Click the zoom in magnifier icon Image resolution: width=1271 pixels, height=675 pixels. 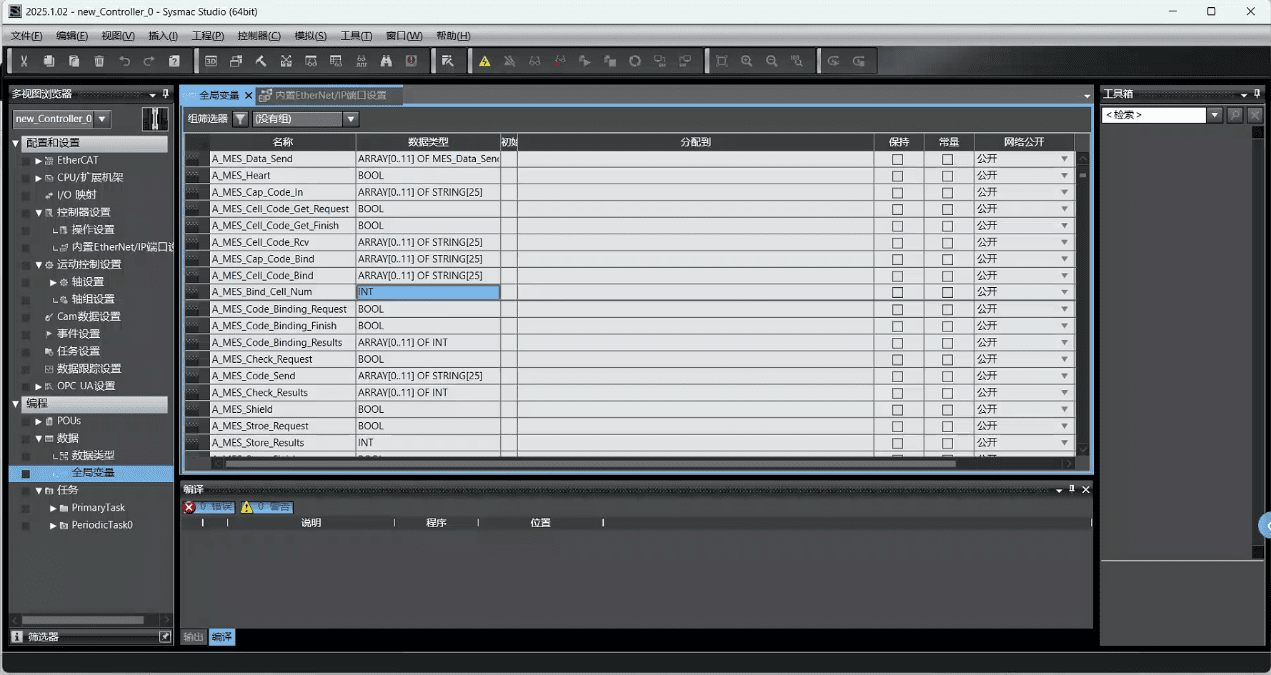point(747,61)
